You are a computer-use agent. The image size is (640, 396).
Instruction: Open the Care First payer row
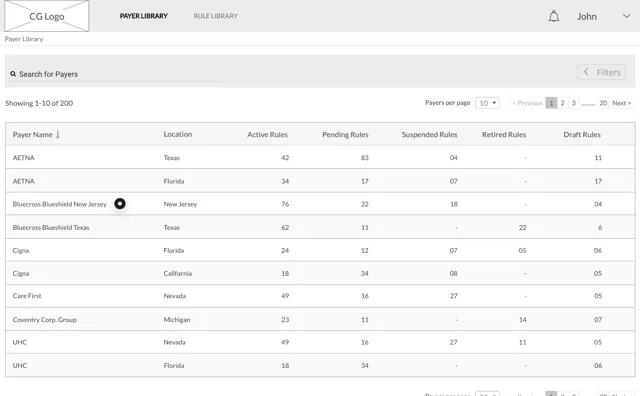tap(320, 296)
